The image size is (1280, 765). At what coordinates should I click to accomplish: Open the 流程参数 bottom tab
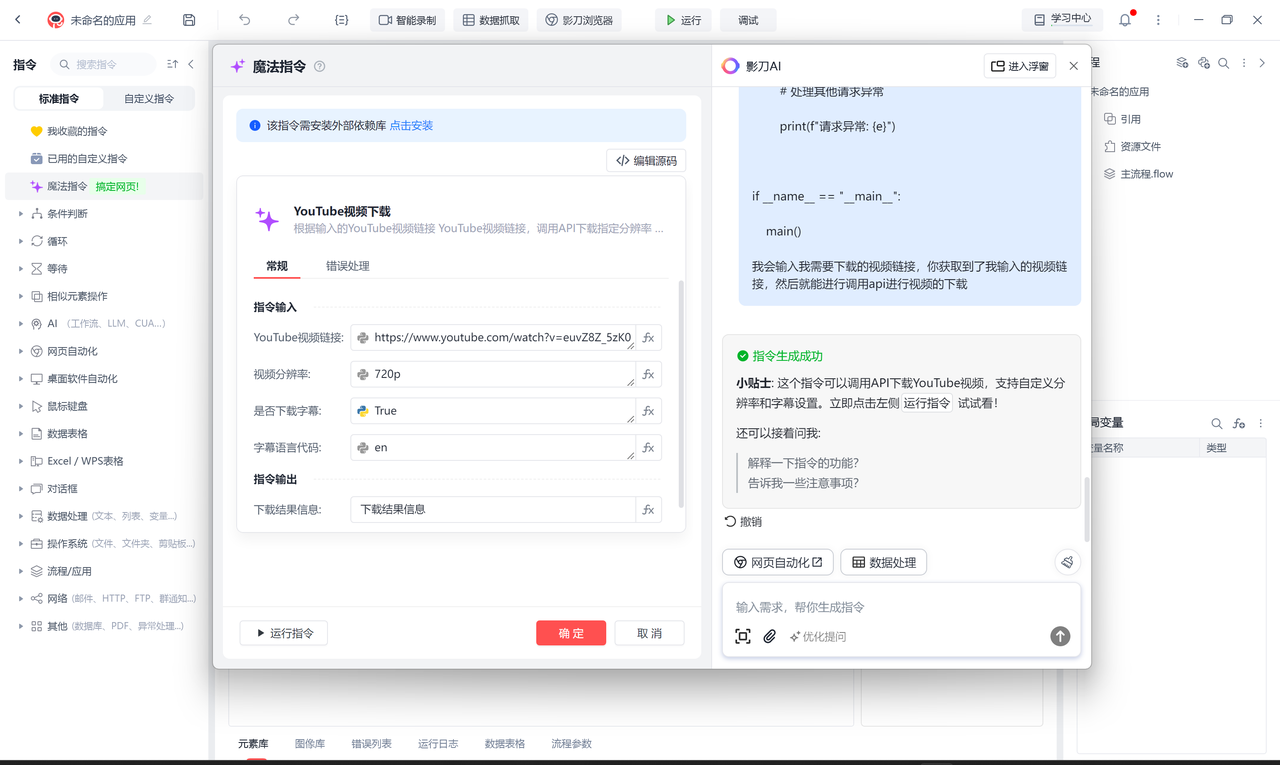[x=571, y=744]
